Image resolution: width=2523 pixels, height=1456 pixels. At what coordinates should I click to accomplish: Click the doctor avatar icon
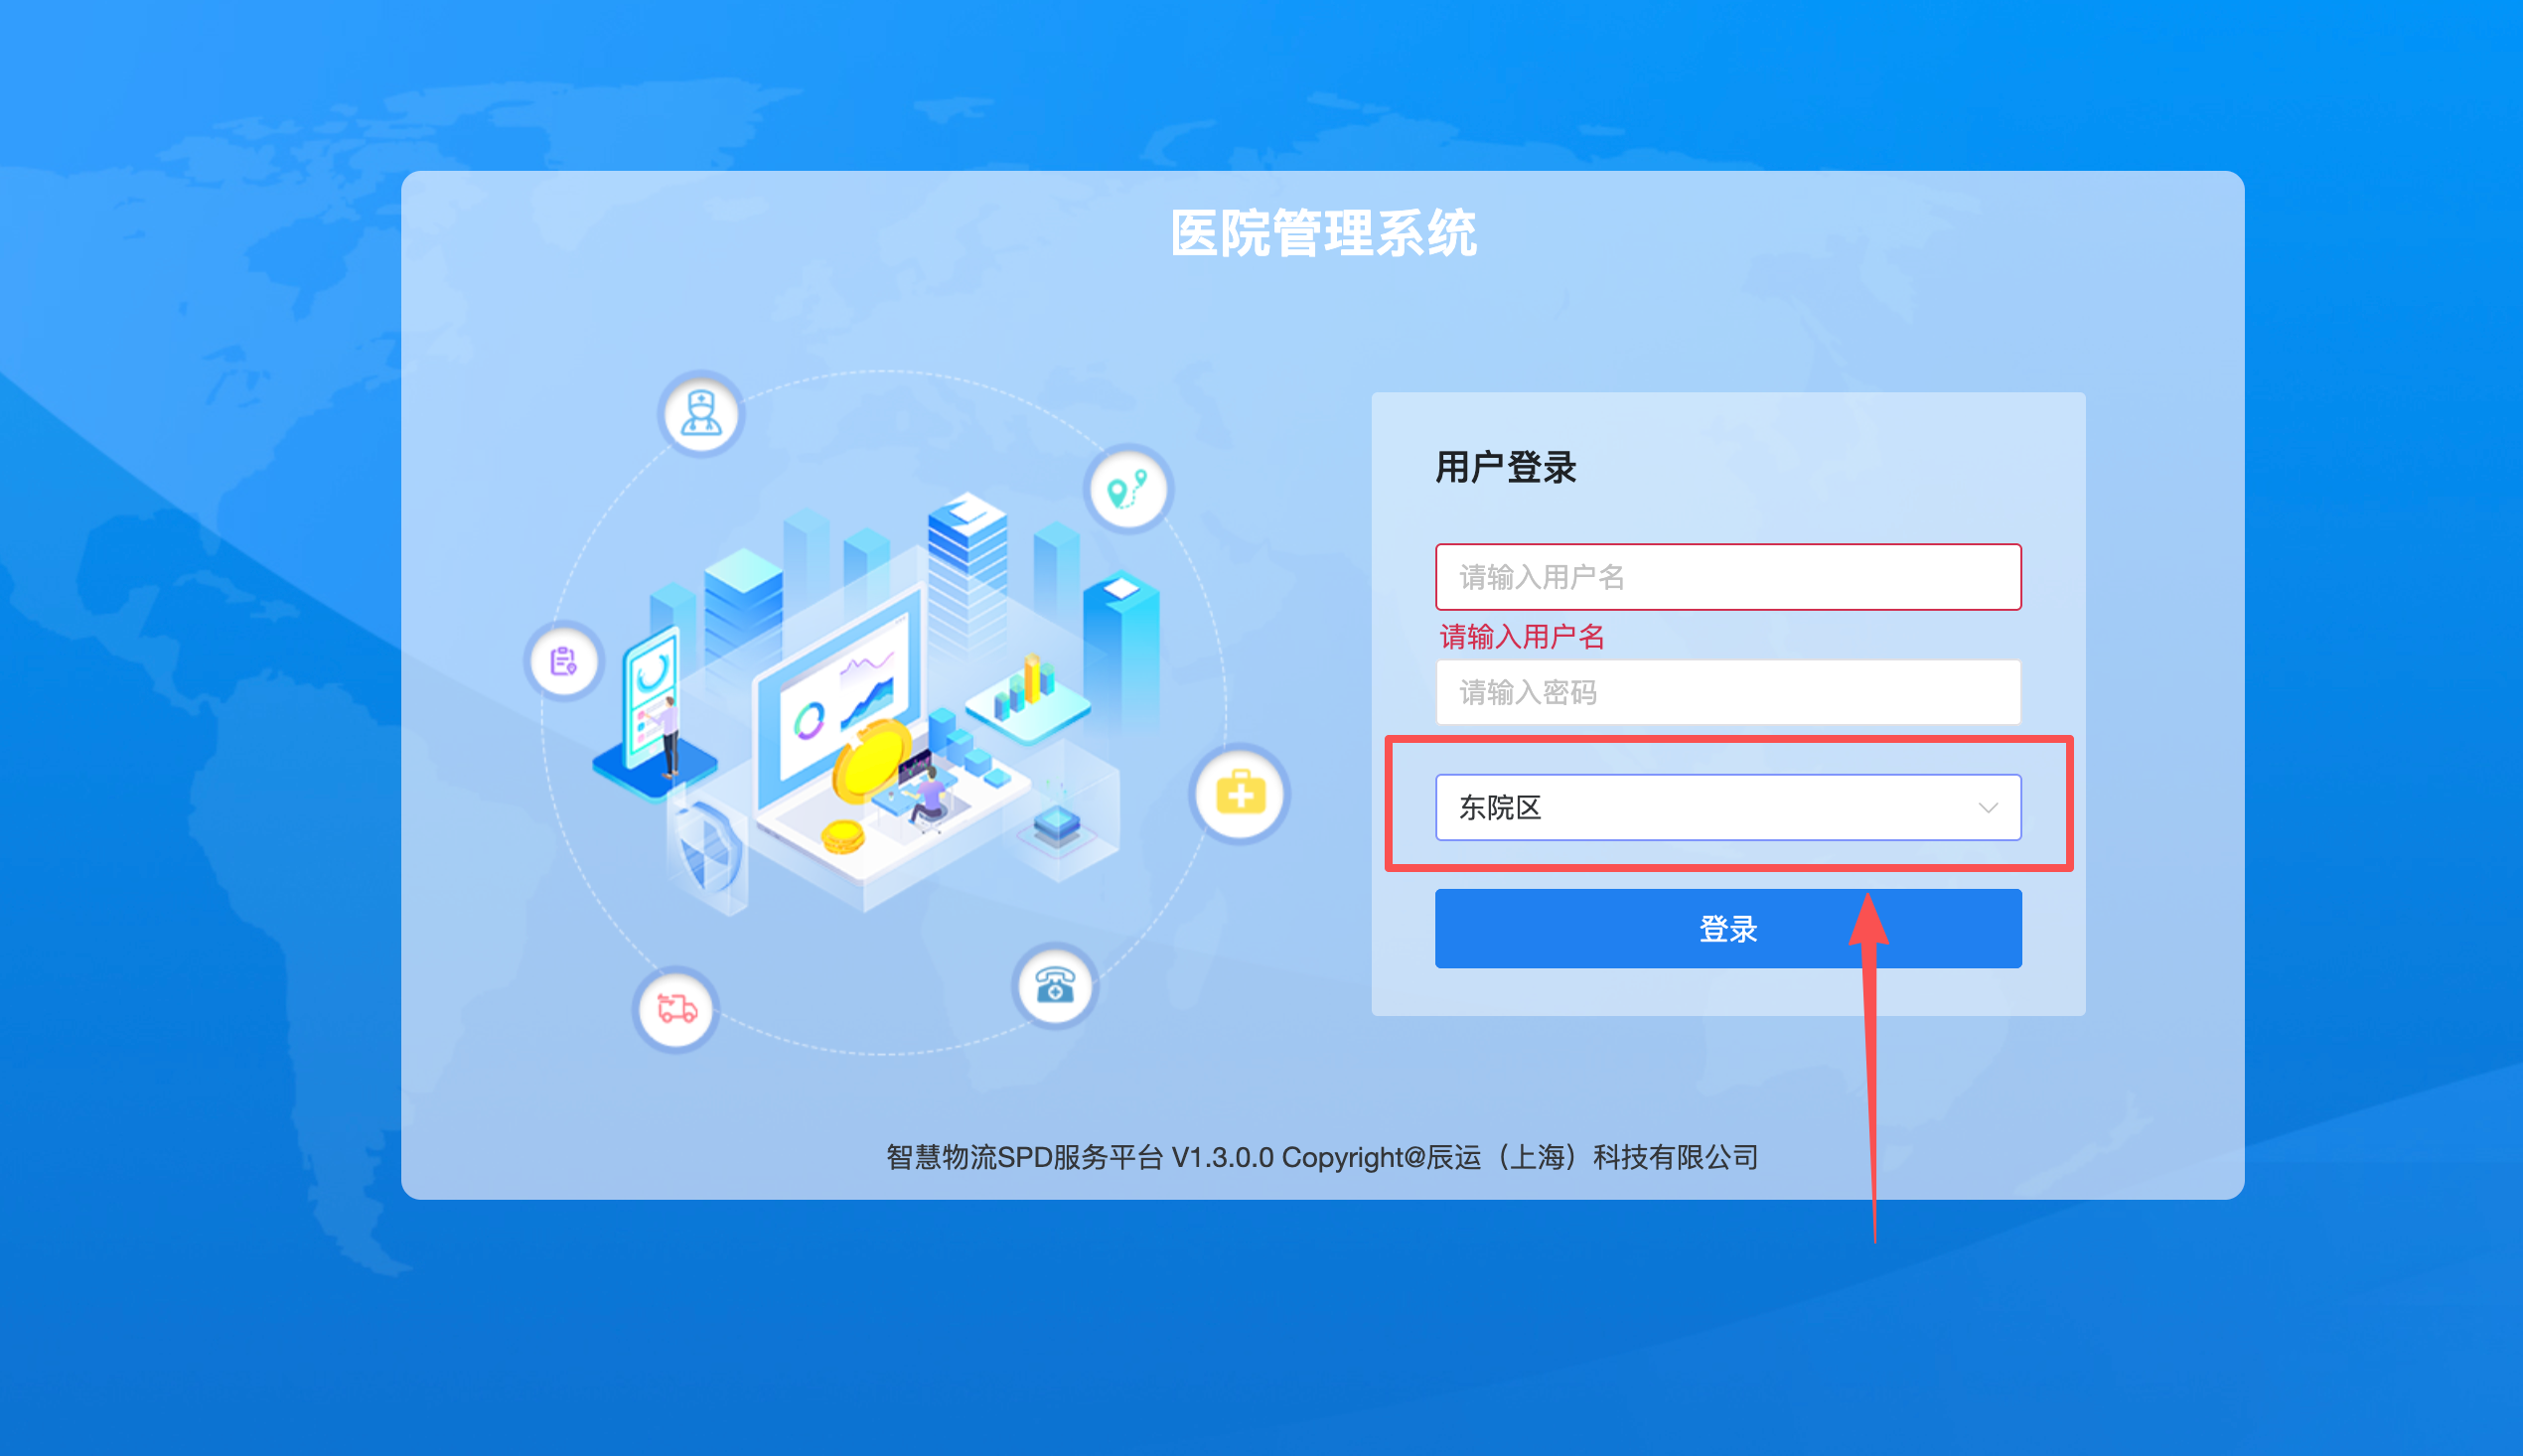(701, 413)
